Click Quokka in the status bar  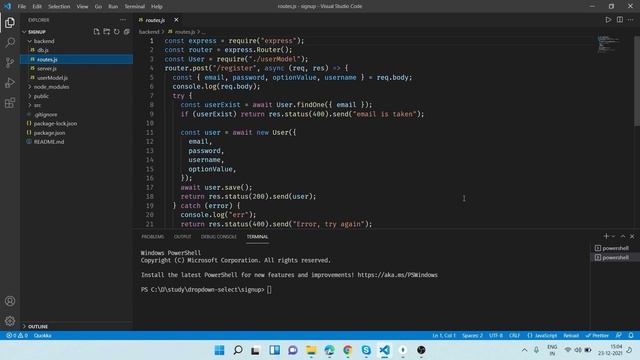pos(42,336)
